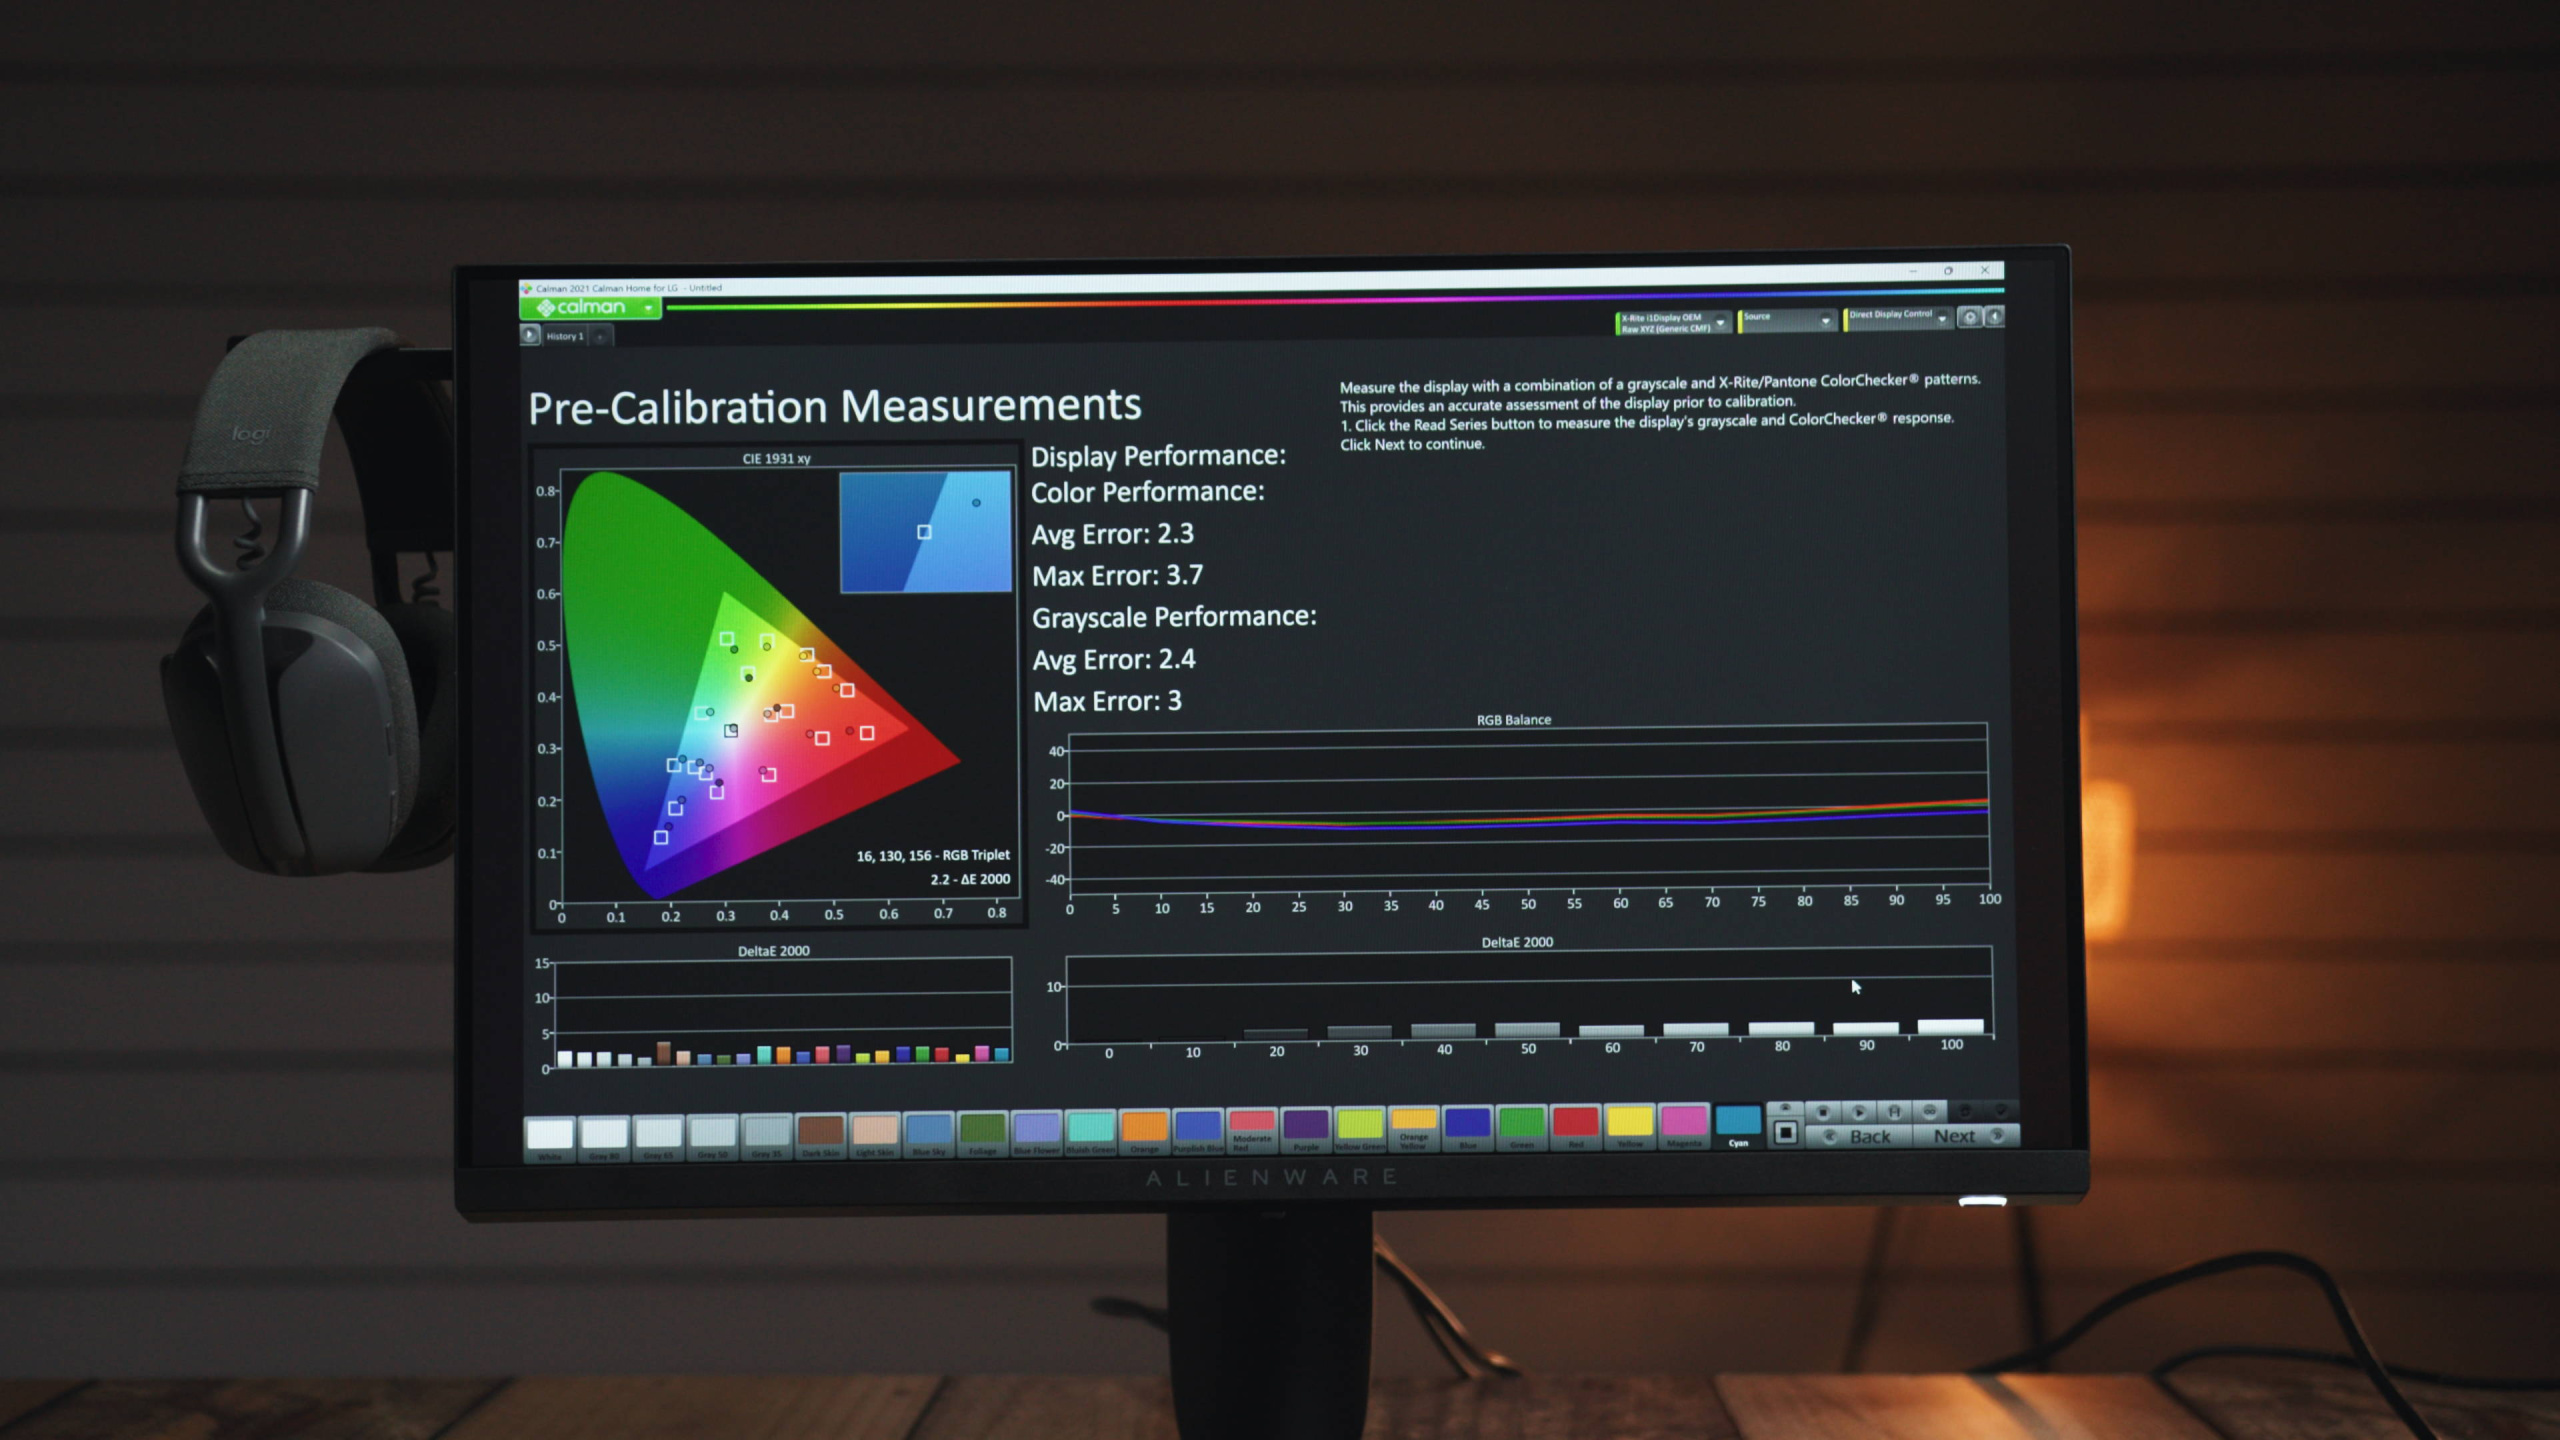Click the History play arrow icon

coord(530,335)
